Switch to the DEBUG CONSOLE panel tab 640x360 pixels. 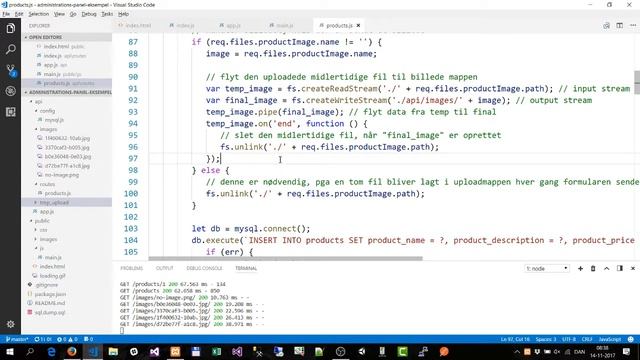[204, 268]
